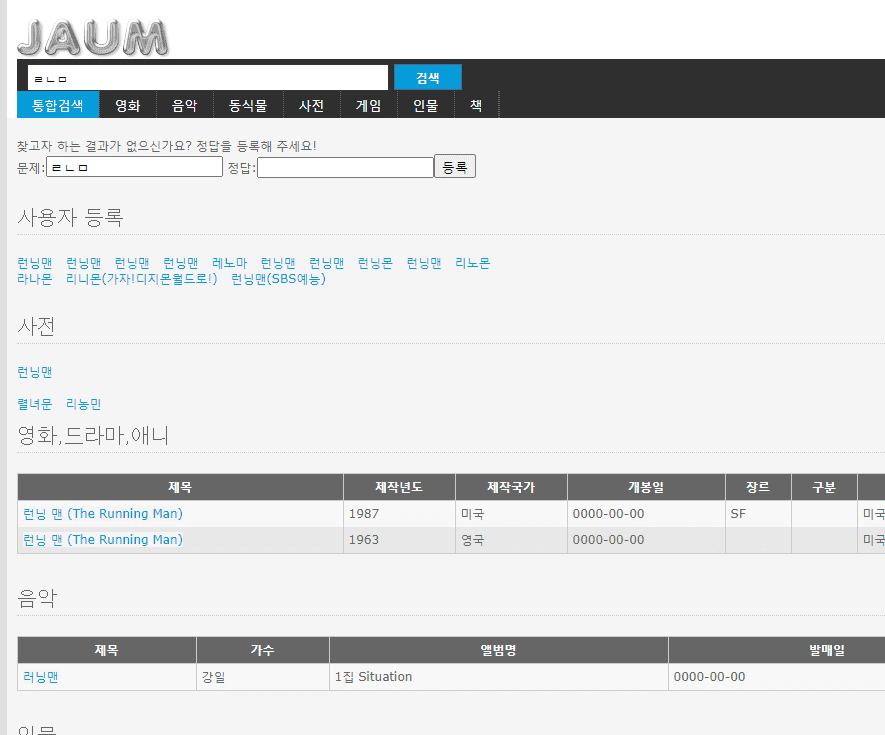The width and height of the screenshot is (885, 735).
Task: Click the 등록 button
Action: click(455, 167)
